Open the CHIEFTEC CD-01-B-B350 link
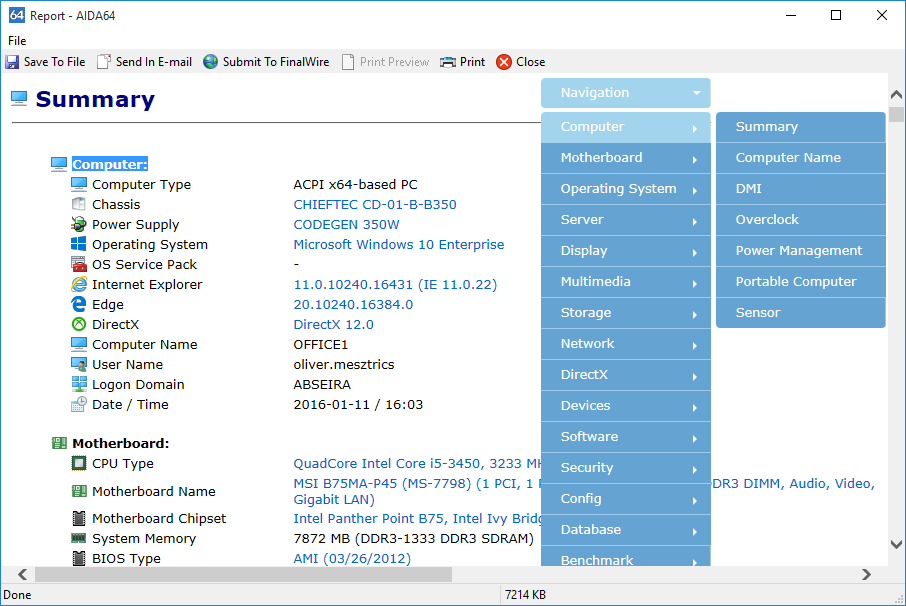906x606 pixels. point(375,205)
